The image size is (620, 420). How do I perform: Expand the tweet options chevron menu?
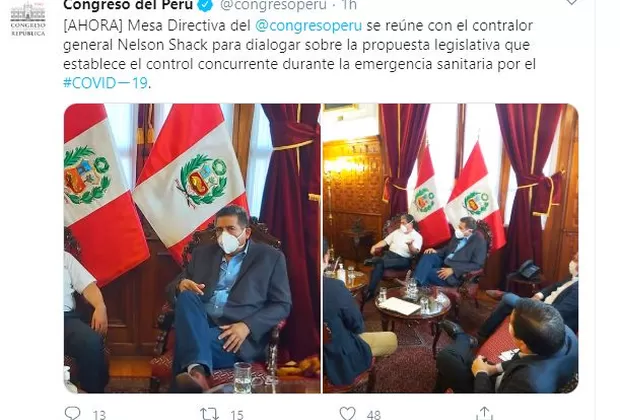pos(572,2)
